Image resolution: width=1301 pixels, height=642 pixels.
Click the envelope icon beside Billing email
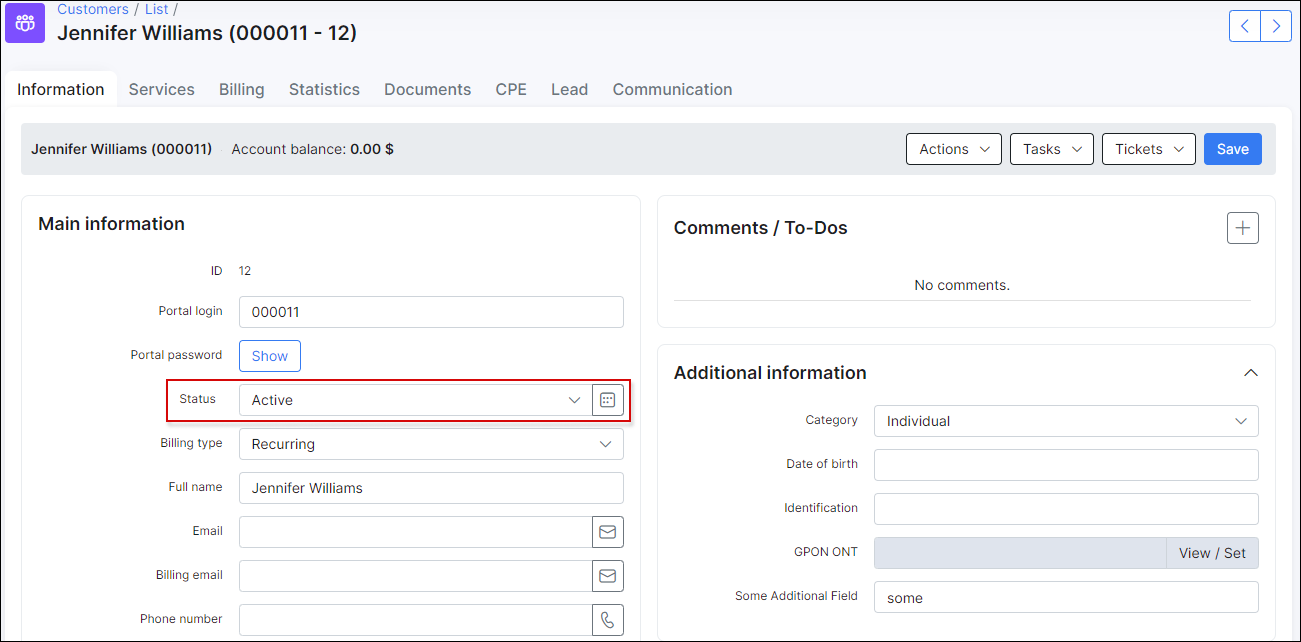tap(607, 576)
